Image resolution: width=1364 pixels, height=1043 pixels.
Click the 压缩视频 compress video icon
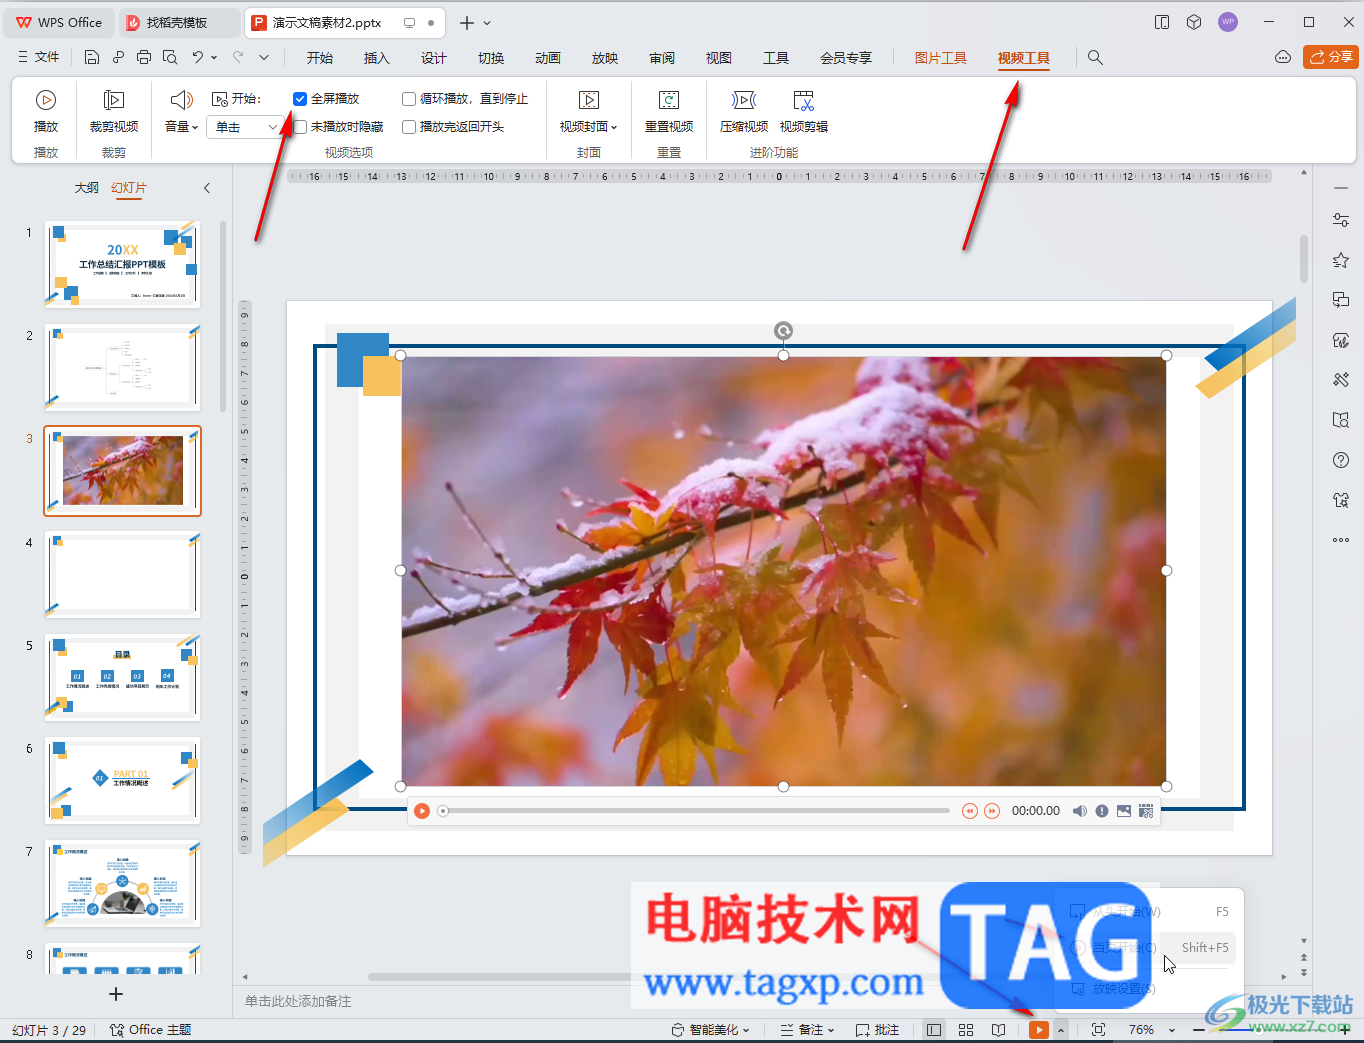tap(744, 100)
